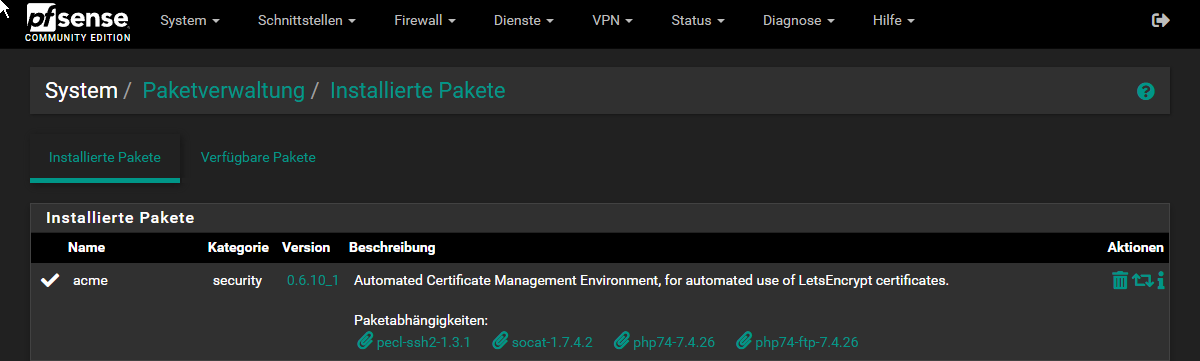Screen dimensions: 1200x361
Task: Switch to the Verfügbare Pakete tab
Action: 258,158
